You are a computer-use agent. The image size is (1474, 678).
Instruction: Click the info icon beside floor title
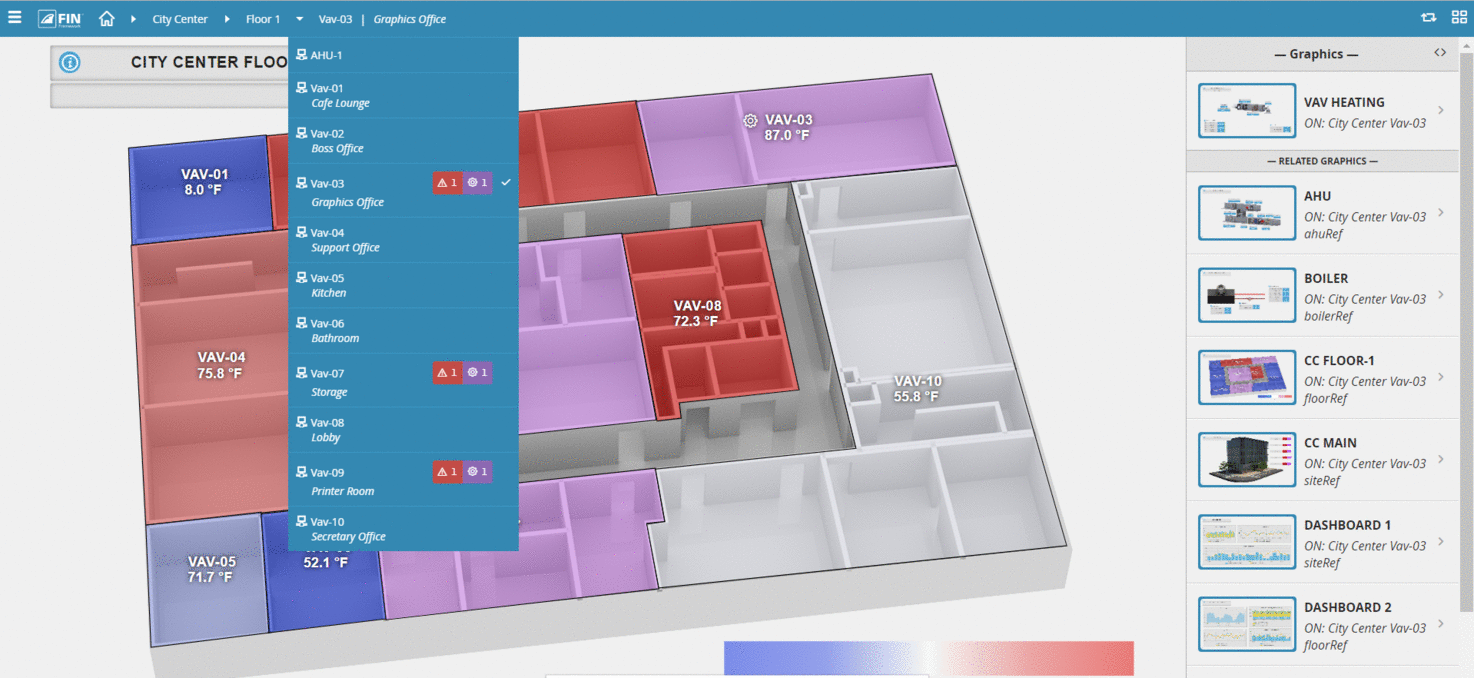pos(70,63)
